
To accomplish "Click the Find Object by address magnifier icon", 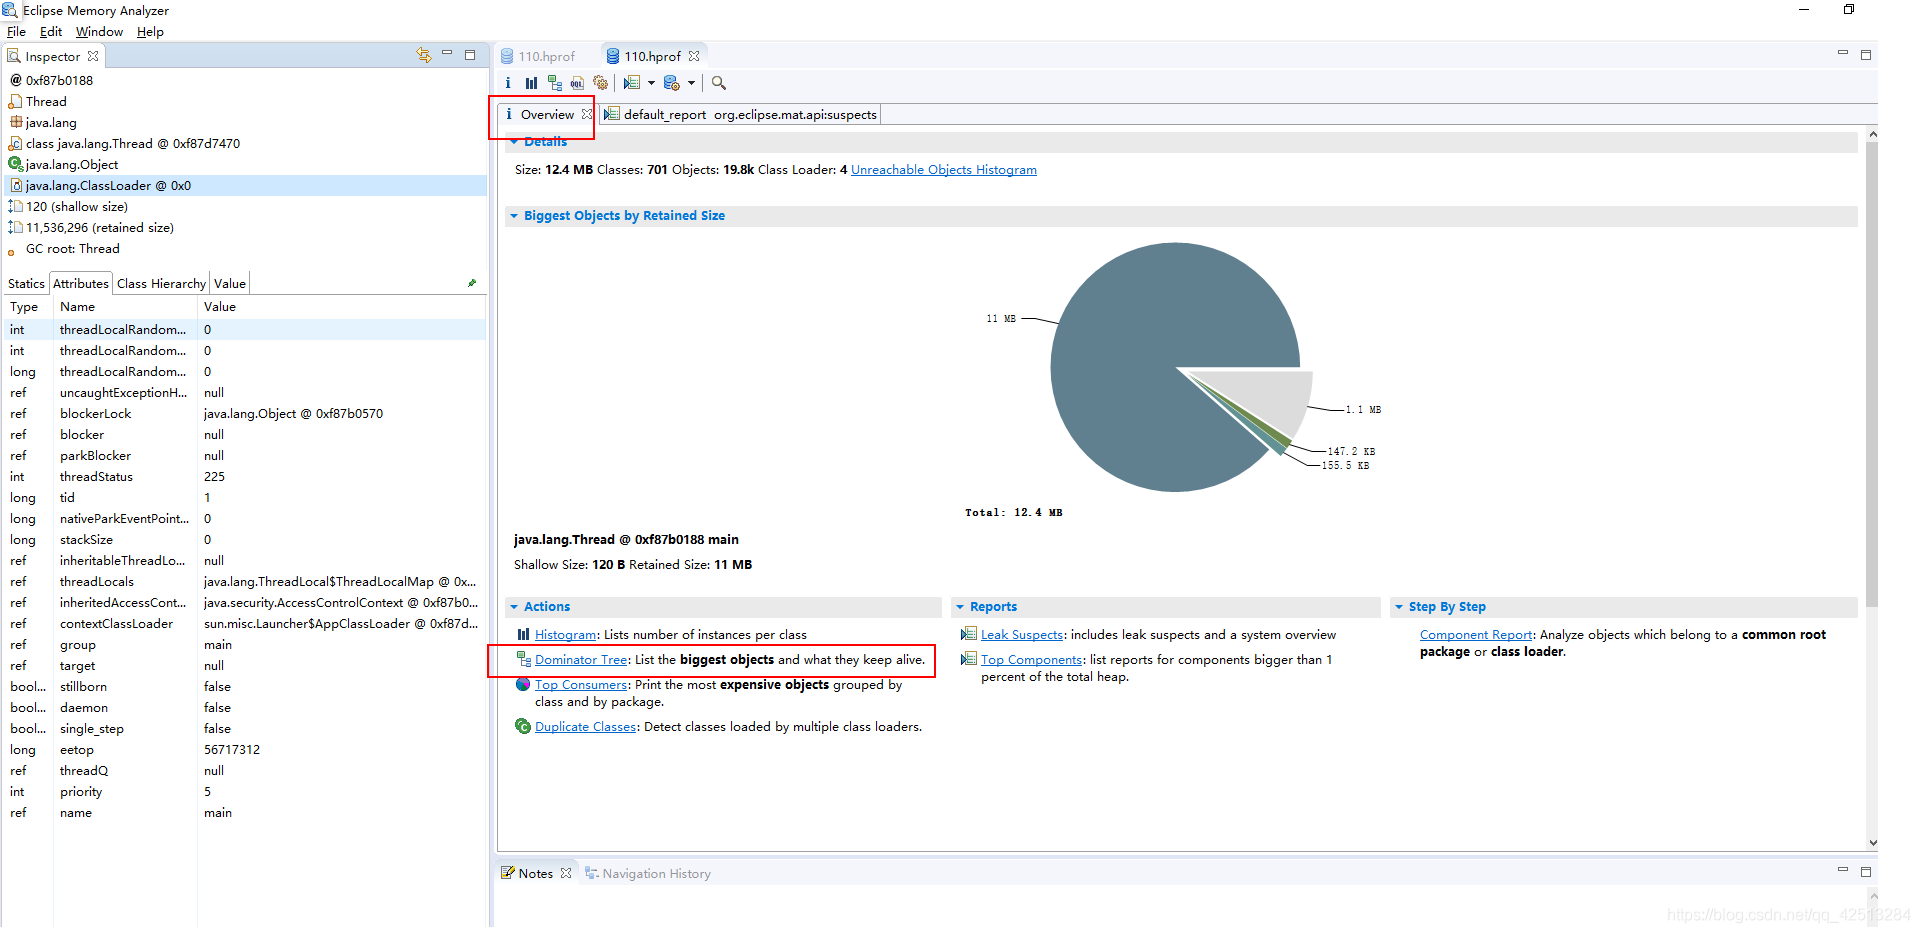I will point(719,83).
